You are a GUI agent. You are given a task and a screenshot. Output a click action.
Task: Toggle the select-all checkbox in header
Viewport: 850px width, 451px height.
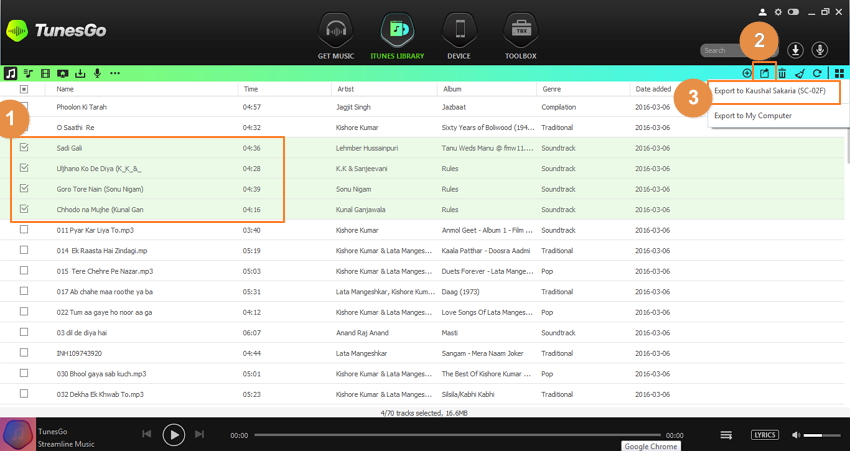tap(24, 89)
